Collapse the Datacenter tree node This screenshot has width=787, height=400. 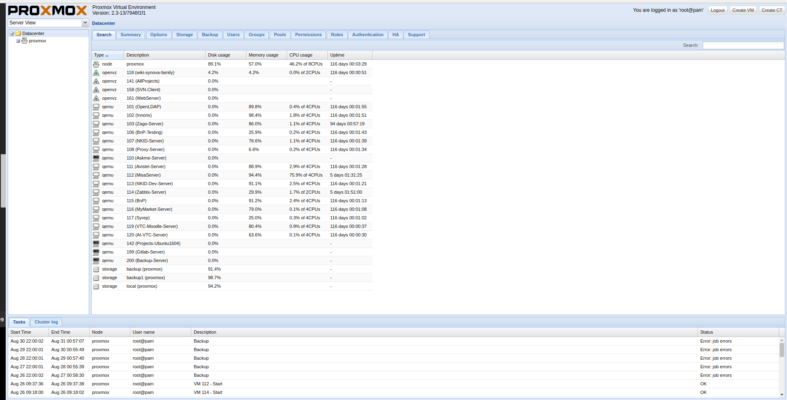click(11, 33)
